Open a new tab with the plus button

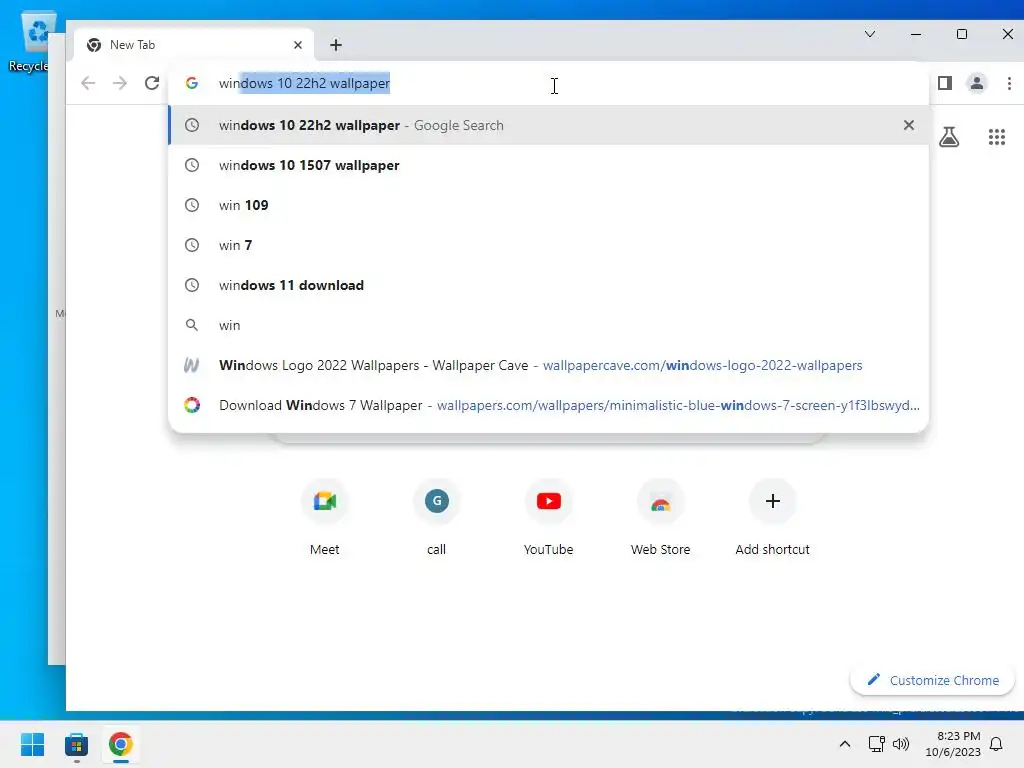tap(336, 45)
